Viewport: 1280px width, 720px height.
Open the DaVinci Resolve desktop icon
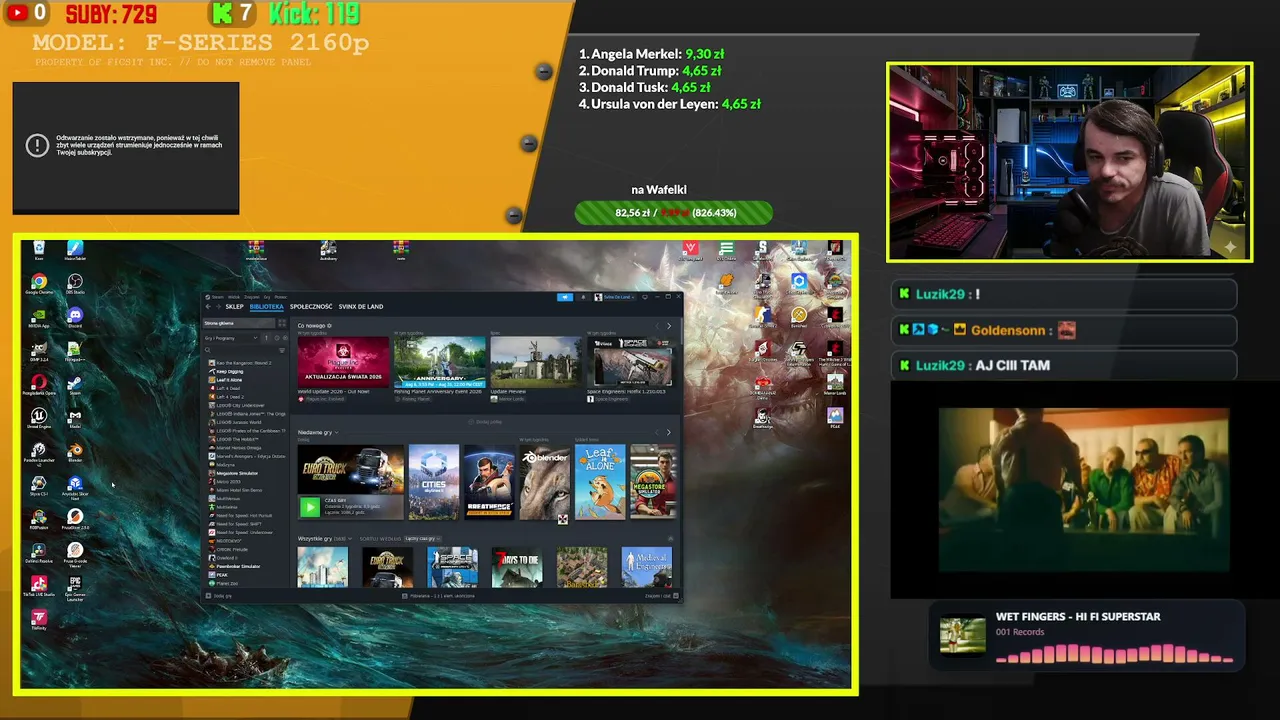click(38, 553)
